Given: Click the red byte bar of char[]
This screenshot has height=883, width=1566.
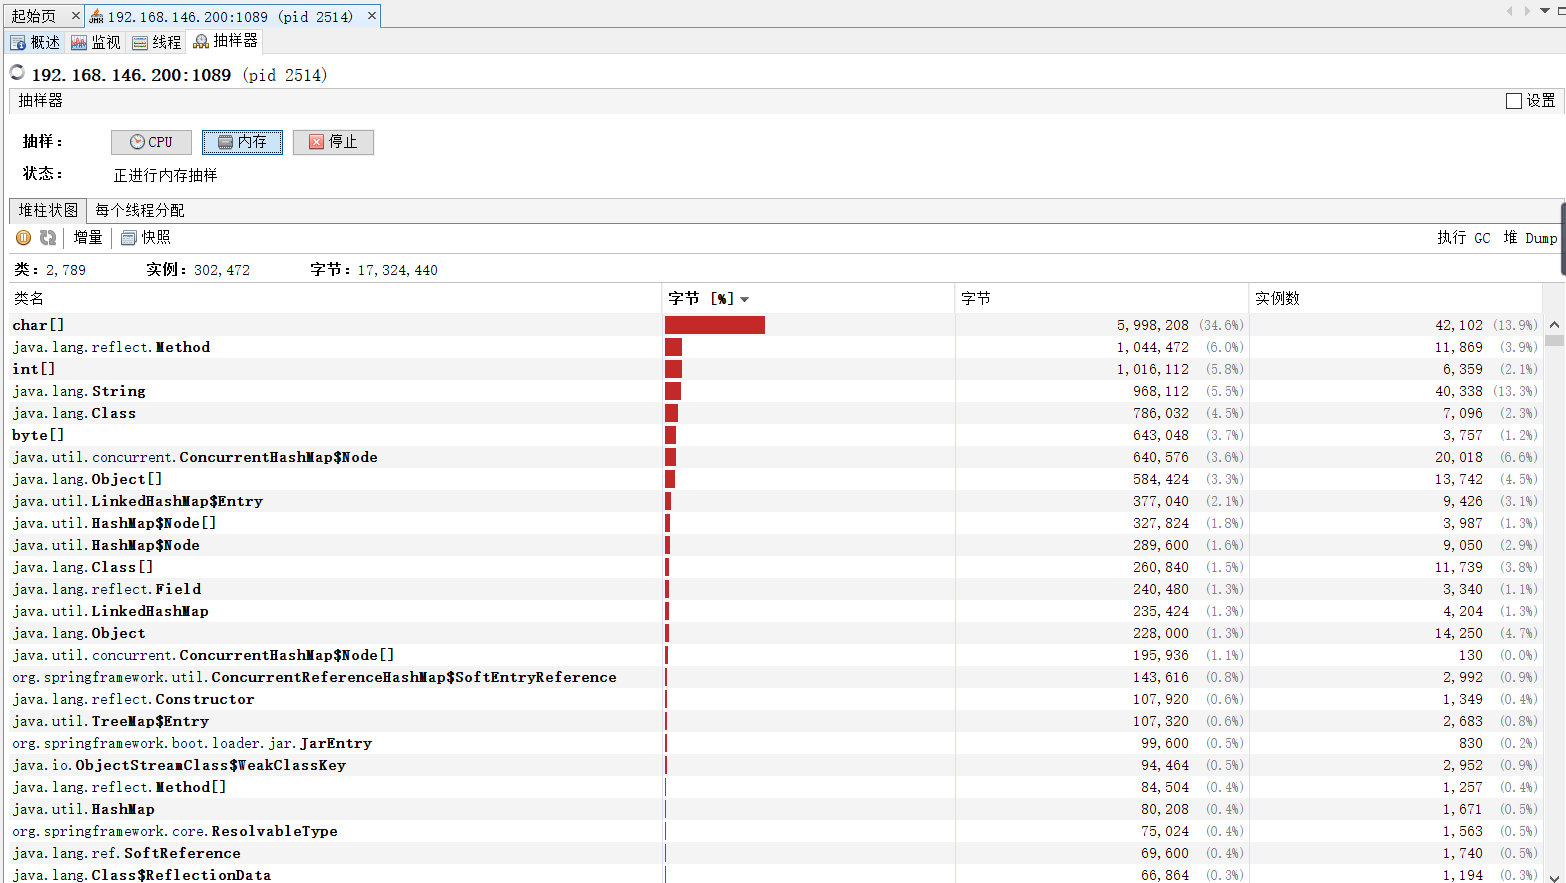Looking at the screenshot, I should [x=715, y=325].
